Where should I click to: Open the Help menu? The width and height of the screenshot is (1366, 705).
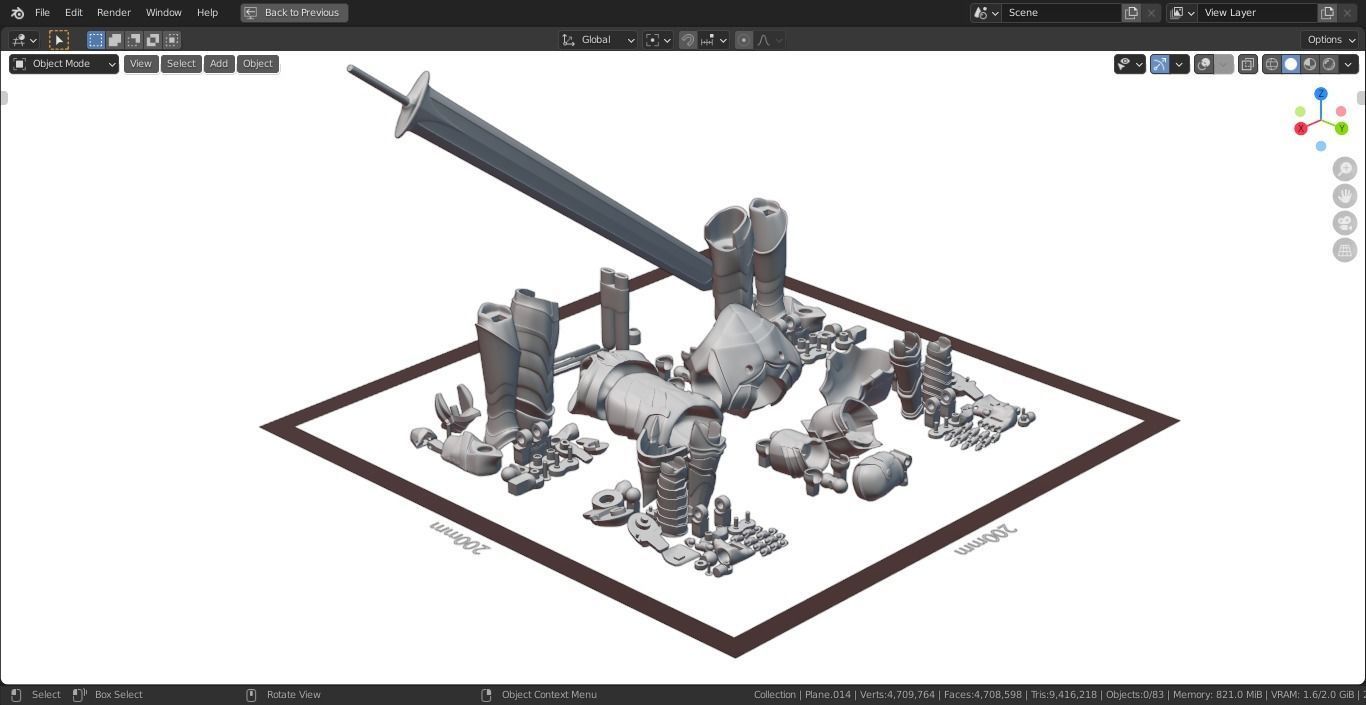point(207,13)
